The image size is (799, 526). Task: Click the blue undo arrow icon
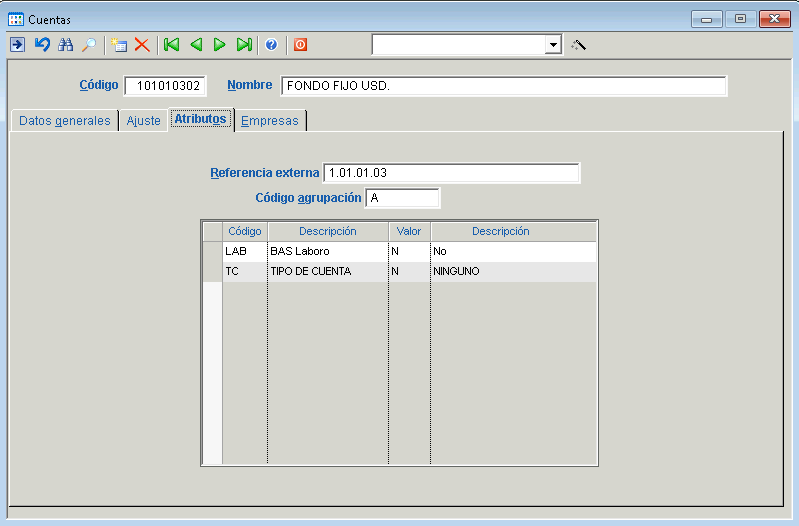click(x=42, y=45)
